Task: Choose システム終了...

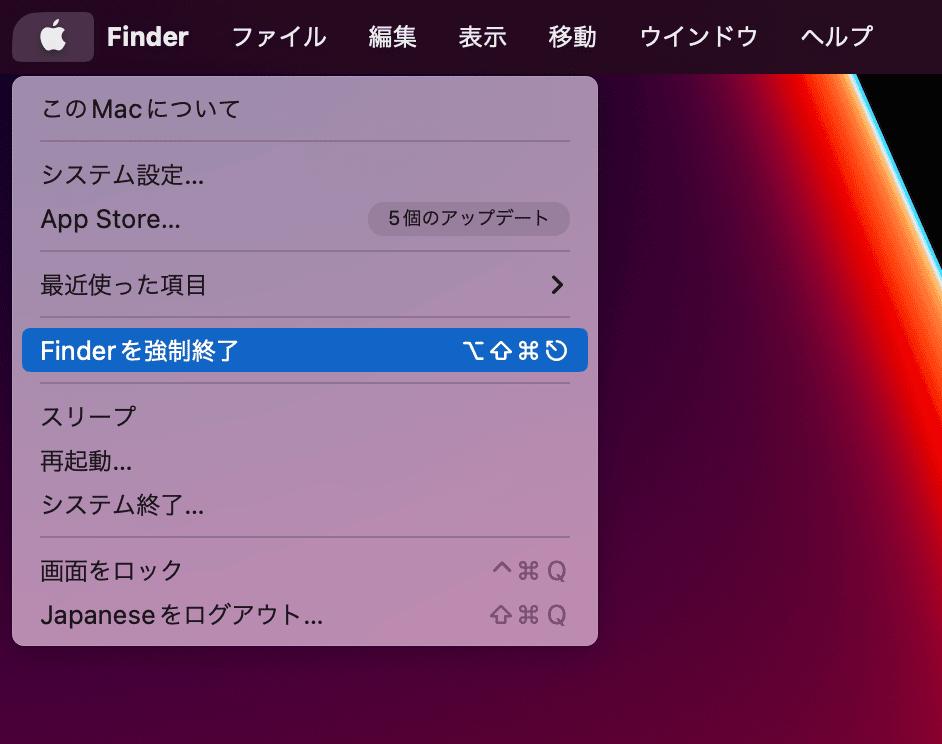Action: coord(305,504)
